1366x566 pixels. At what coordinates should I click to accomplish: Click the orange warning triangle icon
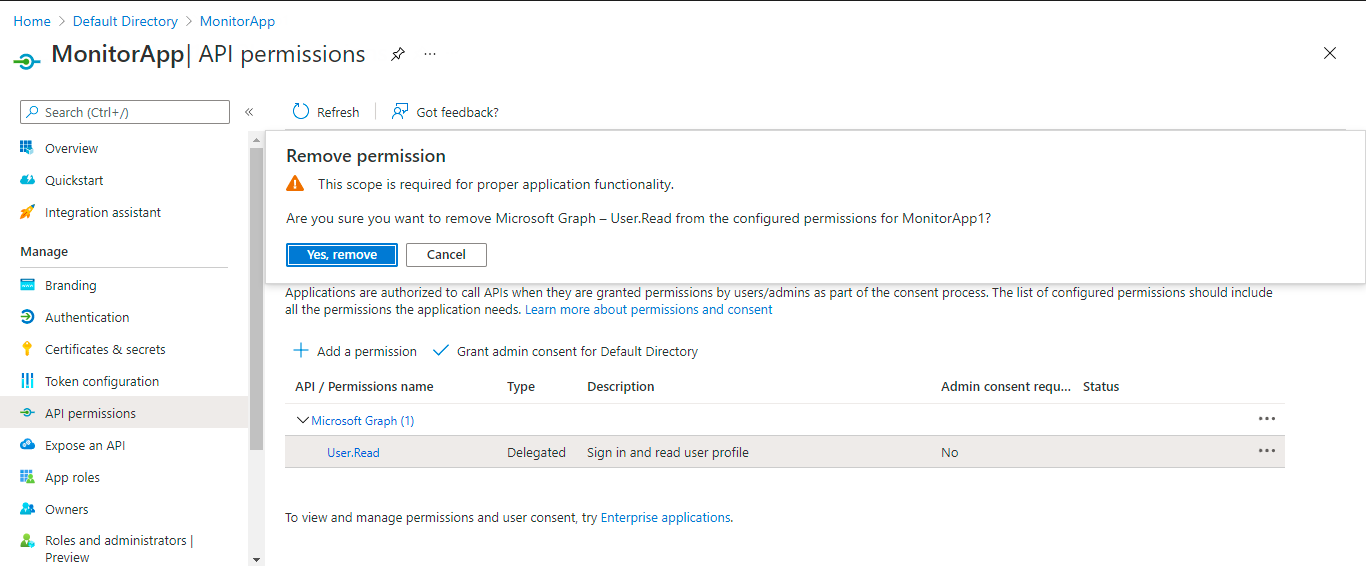tap(295, 184)
